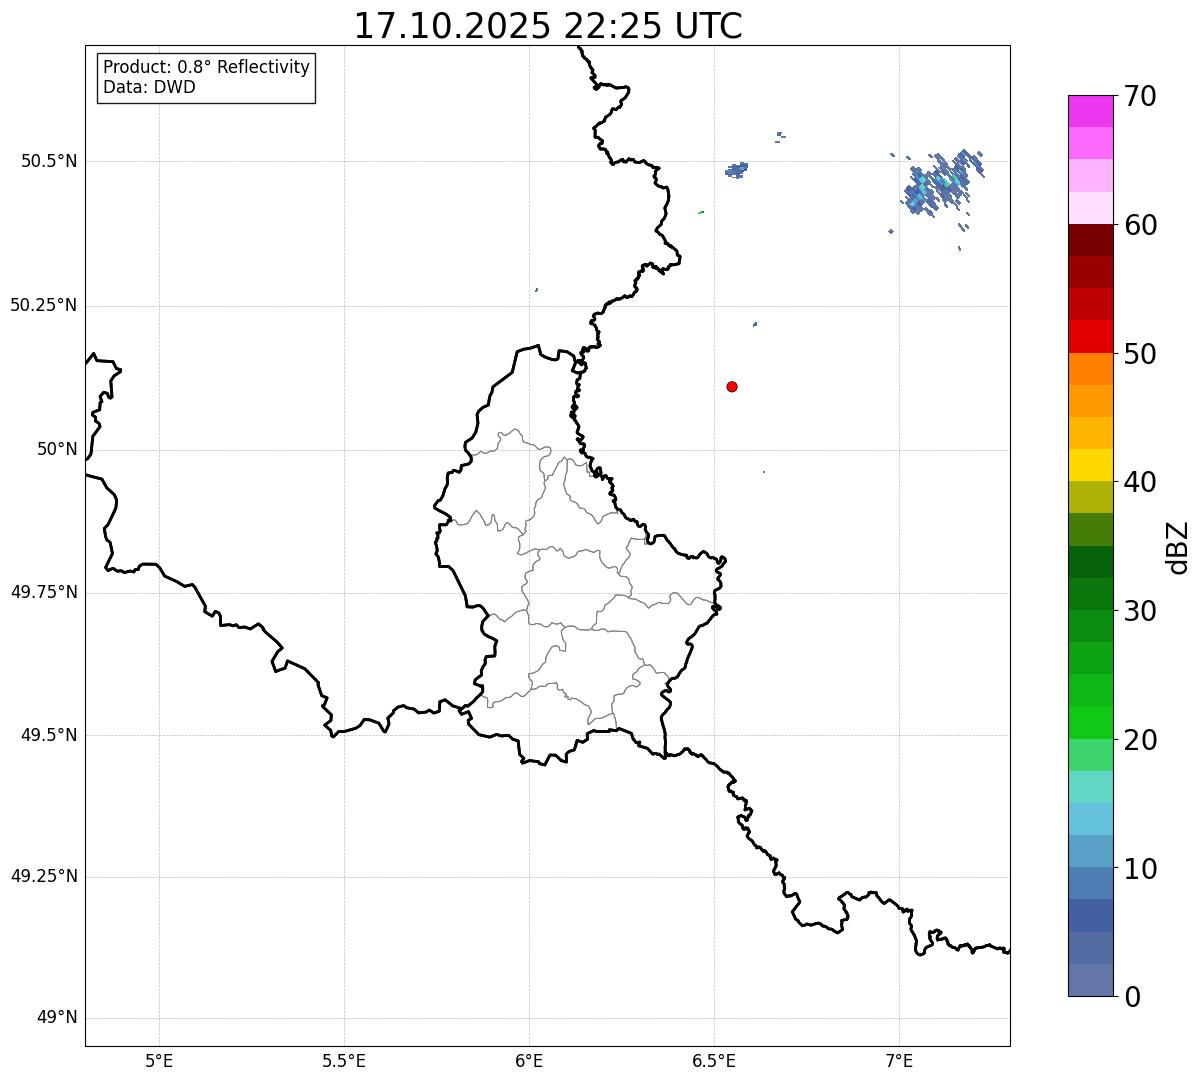Click the tiny green echo below 50.5°N
Image resolution: width=1202 pixels, height=1081 pixels.
701,212
